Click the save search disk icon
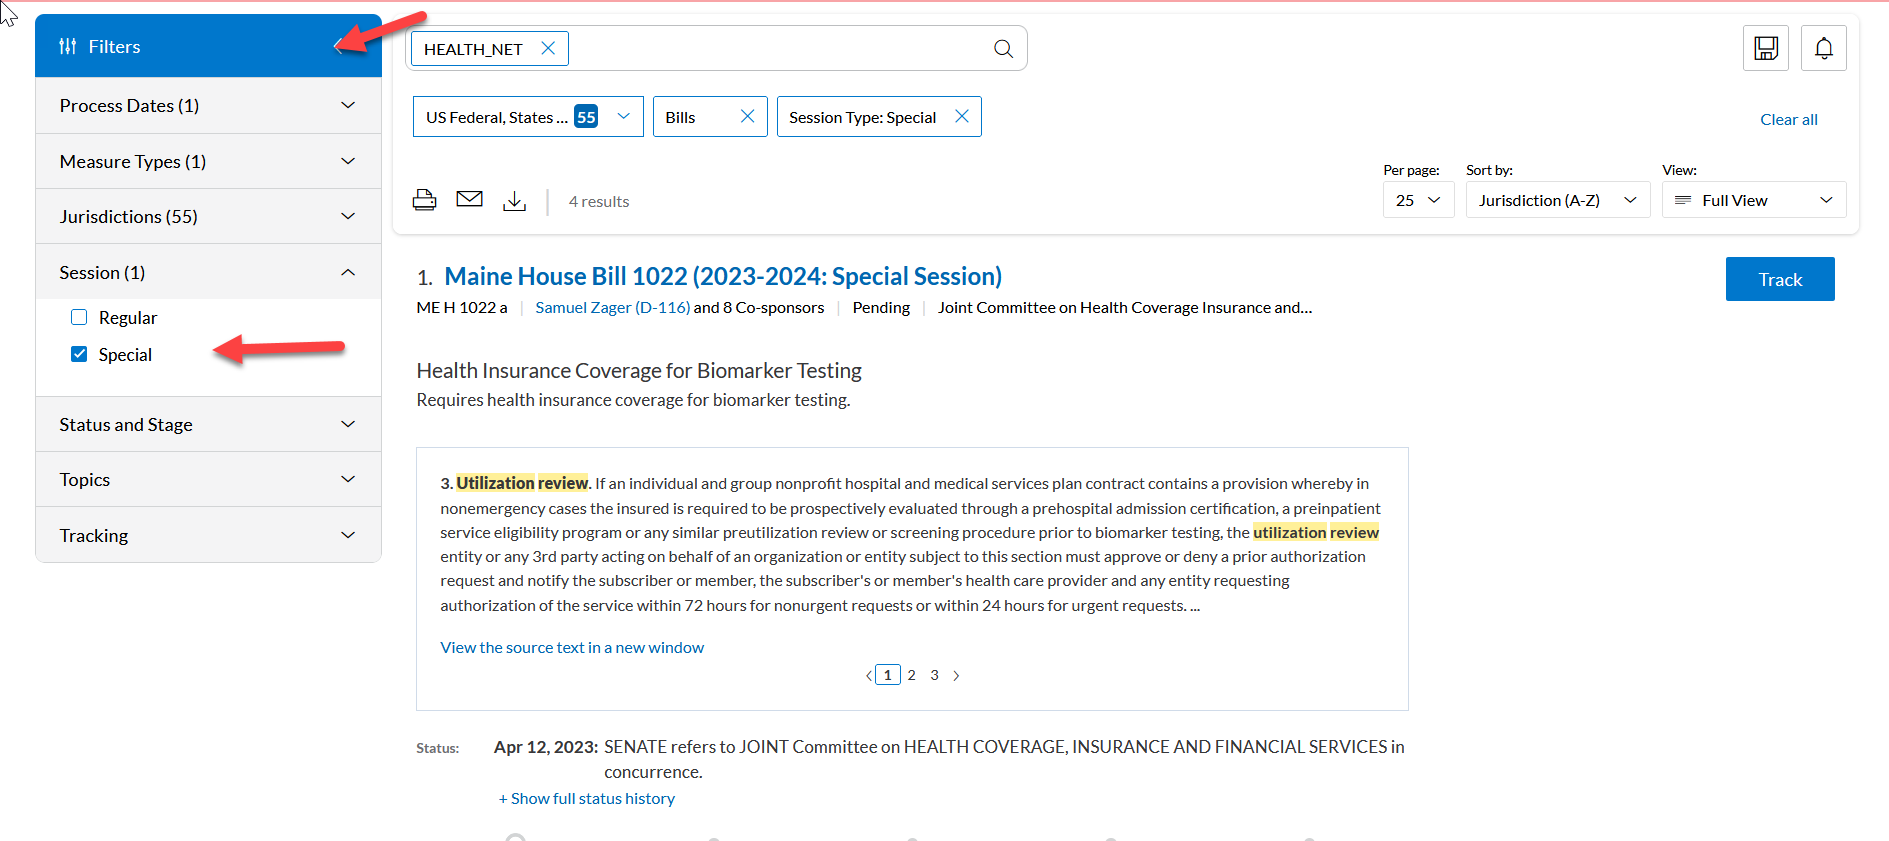 (x=1765, y=48)
